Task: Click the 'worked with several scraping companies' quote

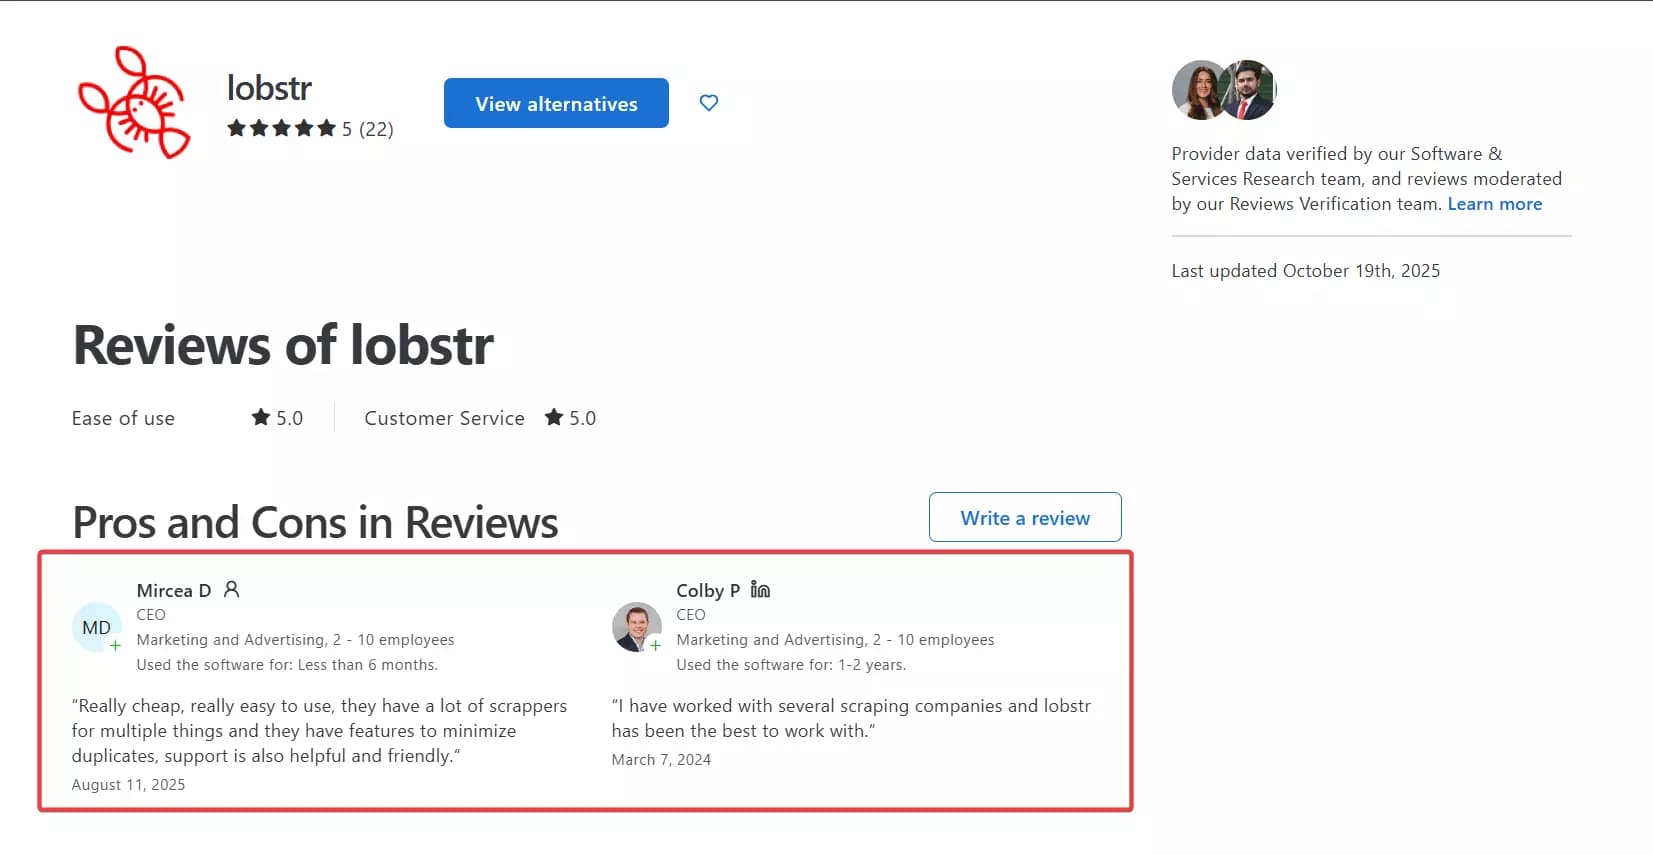Action: pyautogui.click(x=851, y=718)
